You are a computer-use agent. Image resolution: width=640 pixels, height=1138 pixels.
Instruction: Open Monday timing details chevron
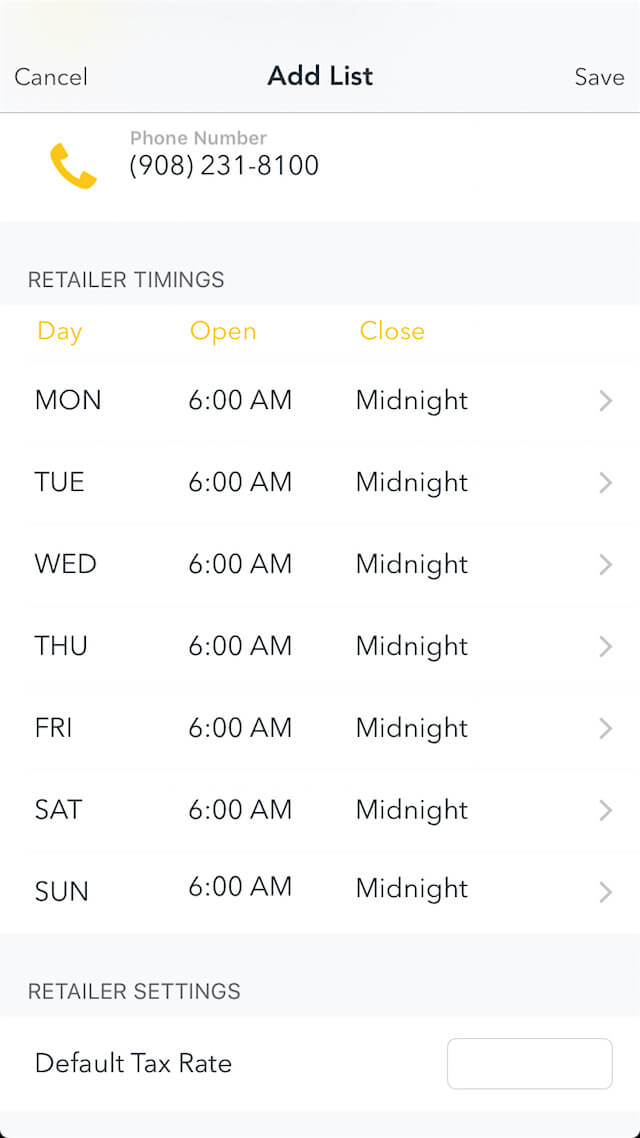(605, 401)
